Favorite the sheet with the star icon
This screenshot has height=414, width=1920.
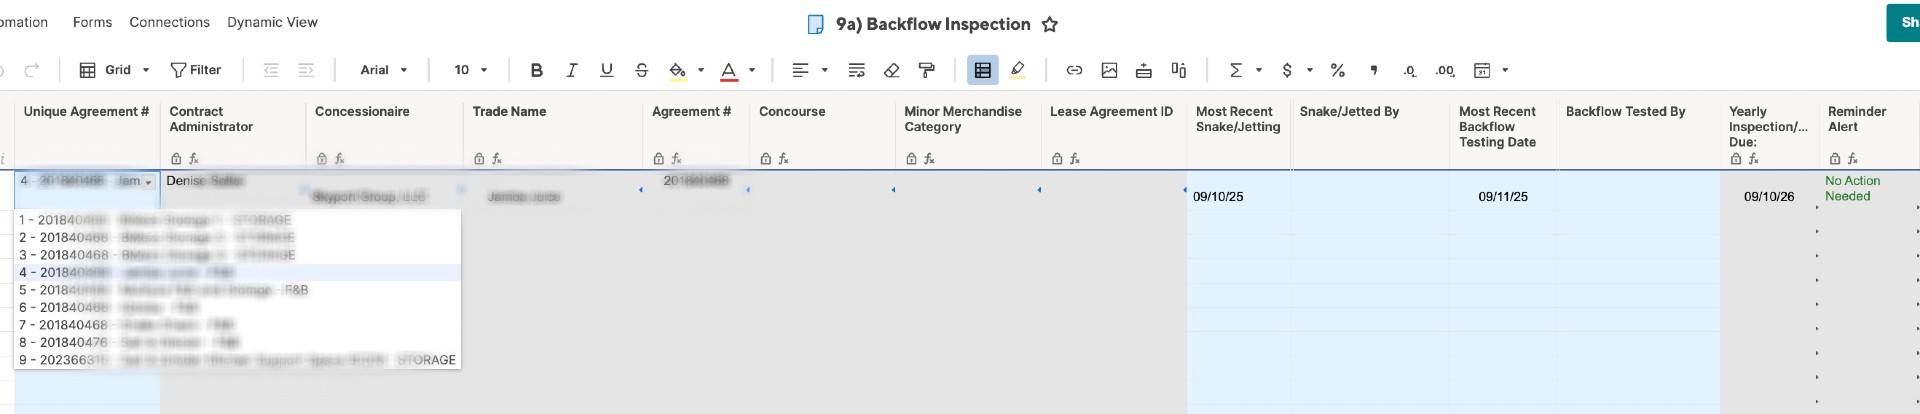click(1050, 24)
